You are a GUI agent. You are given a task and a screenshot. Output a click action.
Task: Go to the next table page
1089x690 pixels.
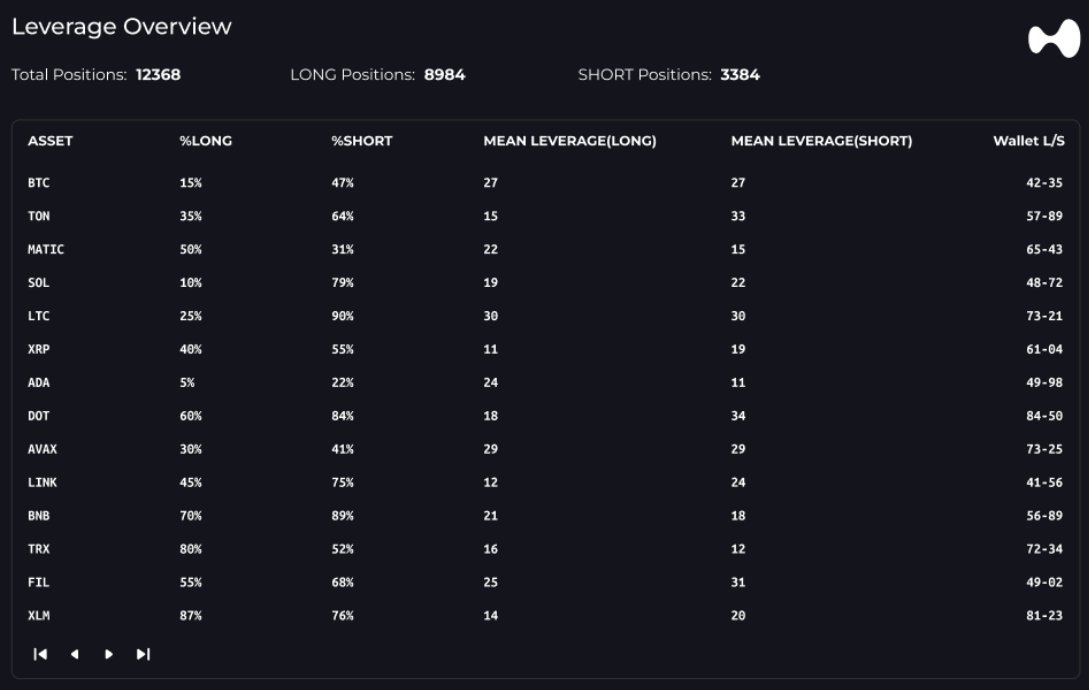tap(109, 654)
